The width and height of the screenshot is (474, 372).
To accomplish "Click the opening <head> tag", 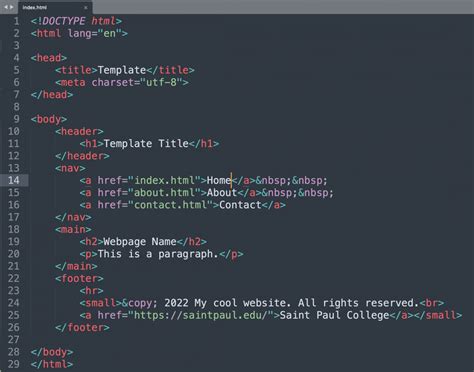I will [x=49, y=58].
